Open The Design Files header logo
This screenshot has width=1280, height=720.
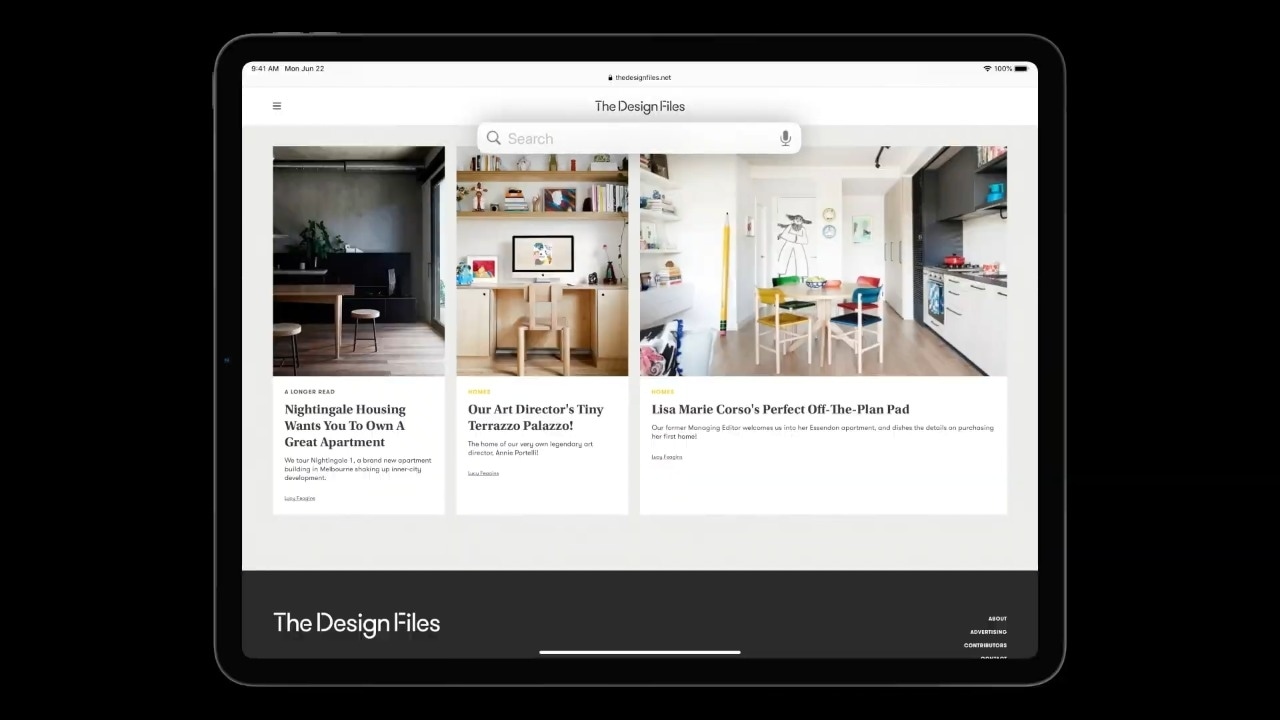(640, 106)
